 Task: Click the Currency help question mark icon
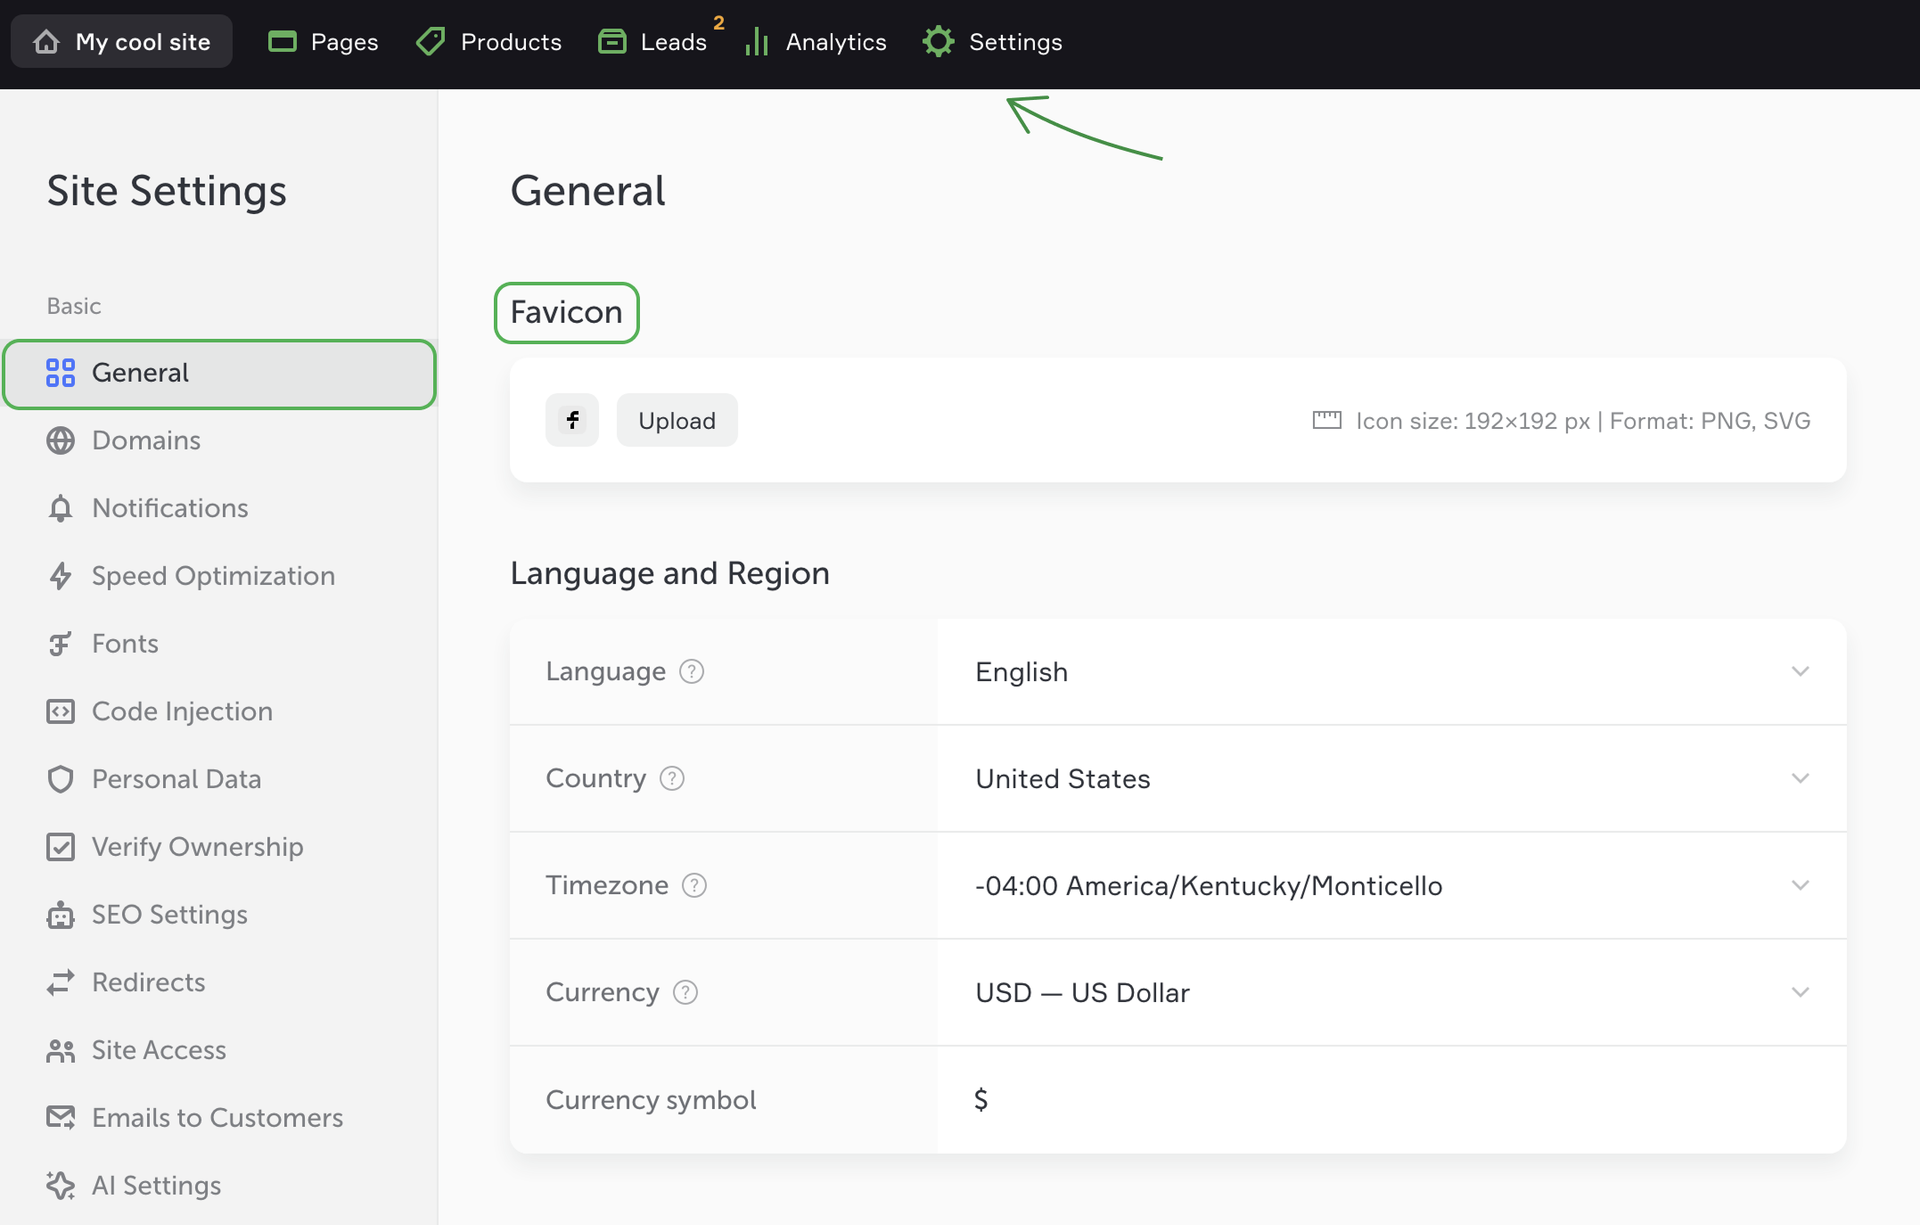[685, 992]
